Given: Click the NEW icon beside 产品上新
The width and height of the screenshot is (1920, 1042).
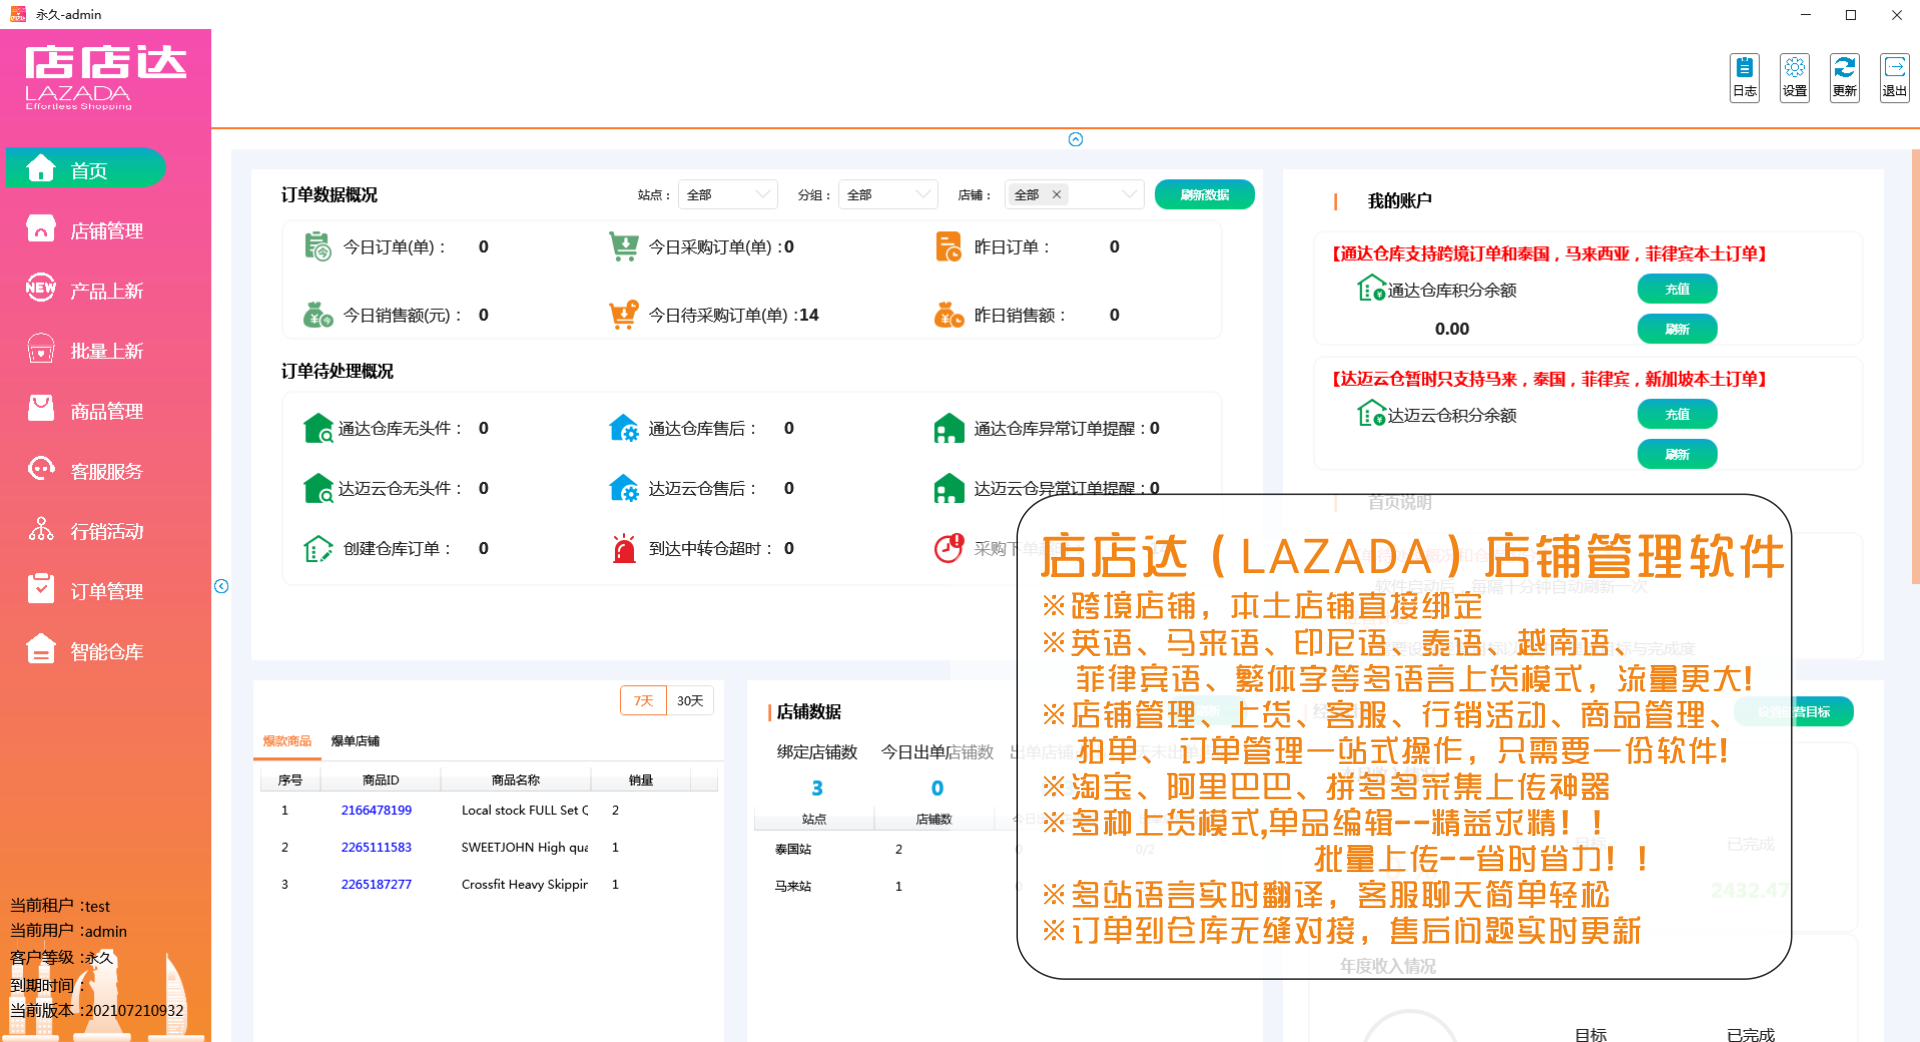Looking at the screenshot, I should (40, 288).
